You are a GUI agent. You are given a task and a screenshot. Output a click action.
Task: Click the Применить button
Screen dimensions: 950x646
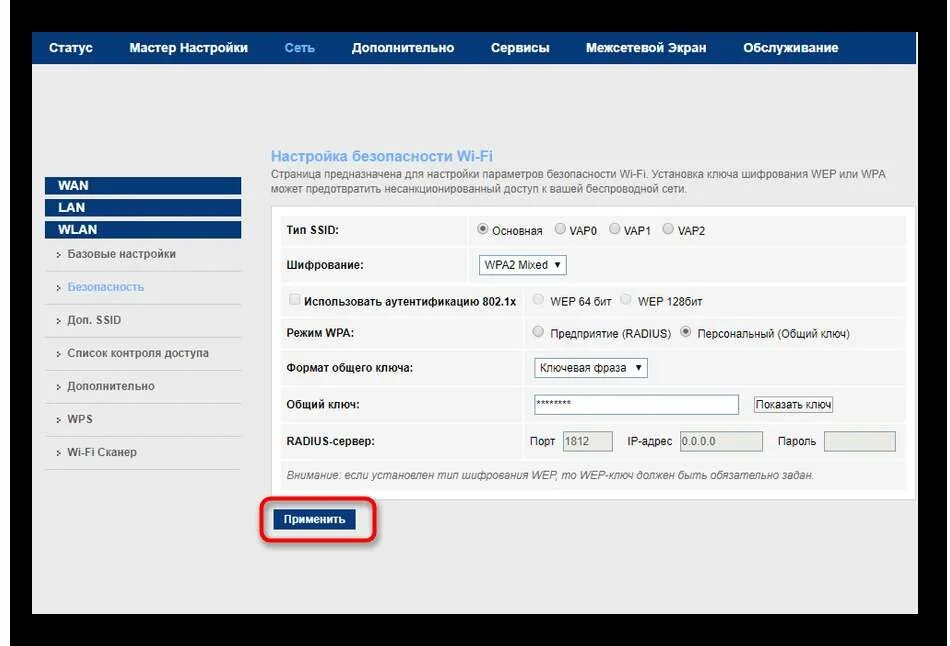(314, 519)
